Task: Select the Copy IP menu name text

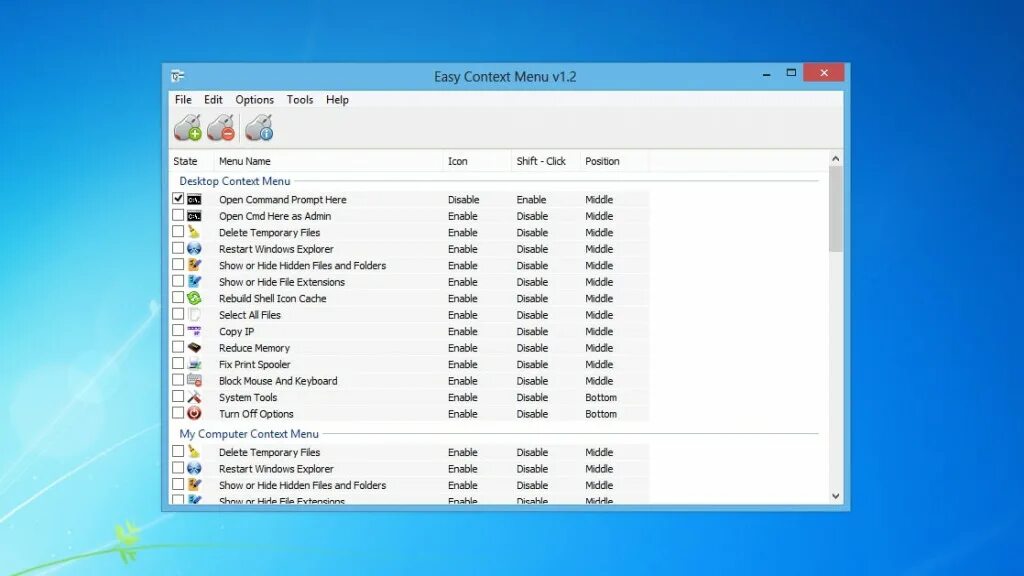Action: click(236, 332)
